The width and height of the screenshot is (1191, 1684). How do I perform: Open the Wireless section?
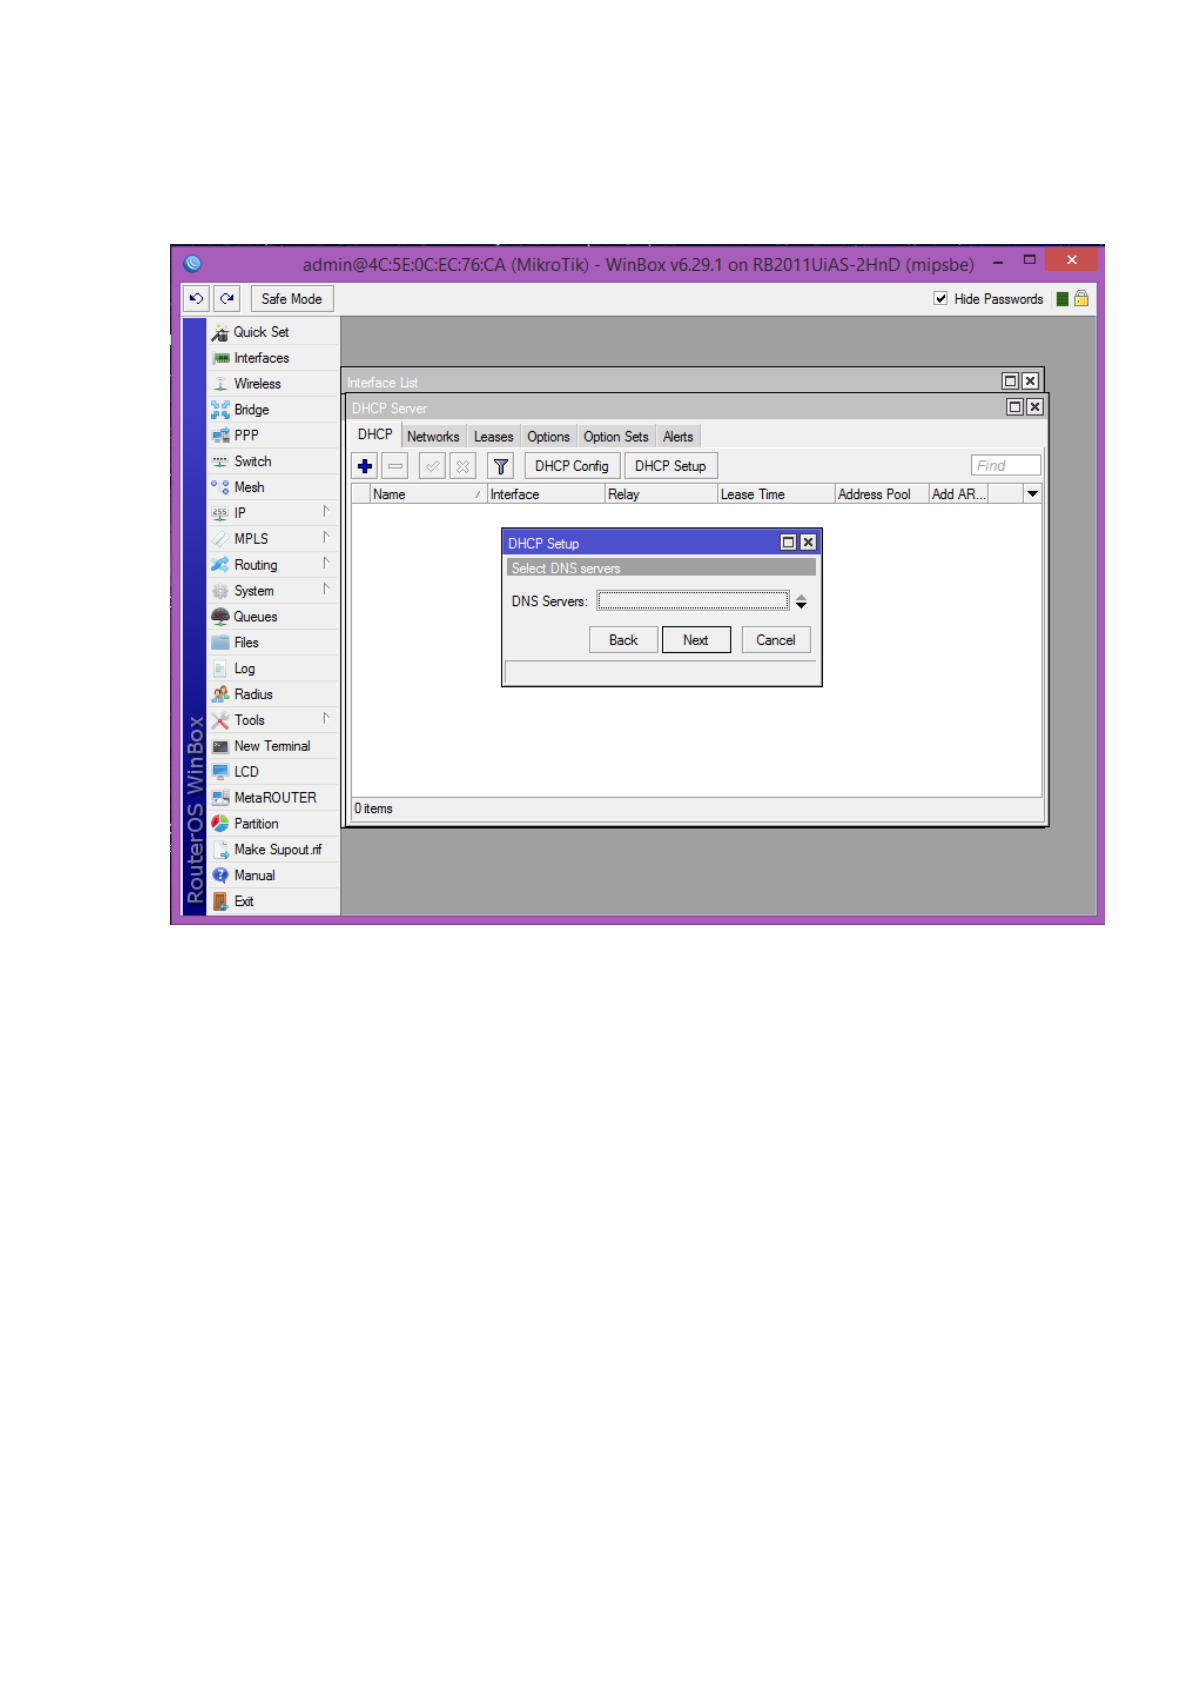pyautogui.click(x=273, y=384)
